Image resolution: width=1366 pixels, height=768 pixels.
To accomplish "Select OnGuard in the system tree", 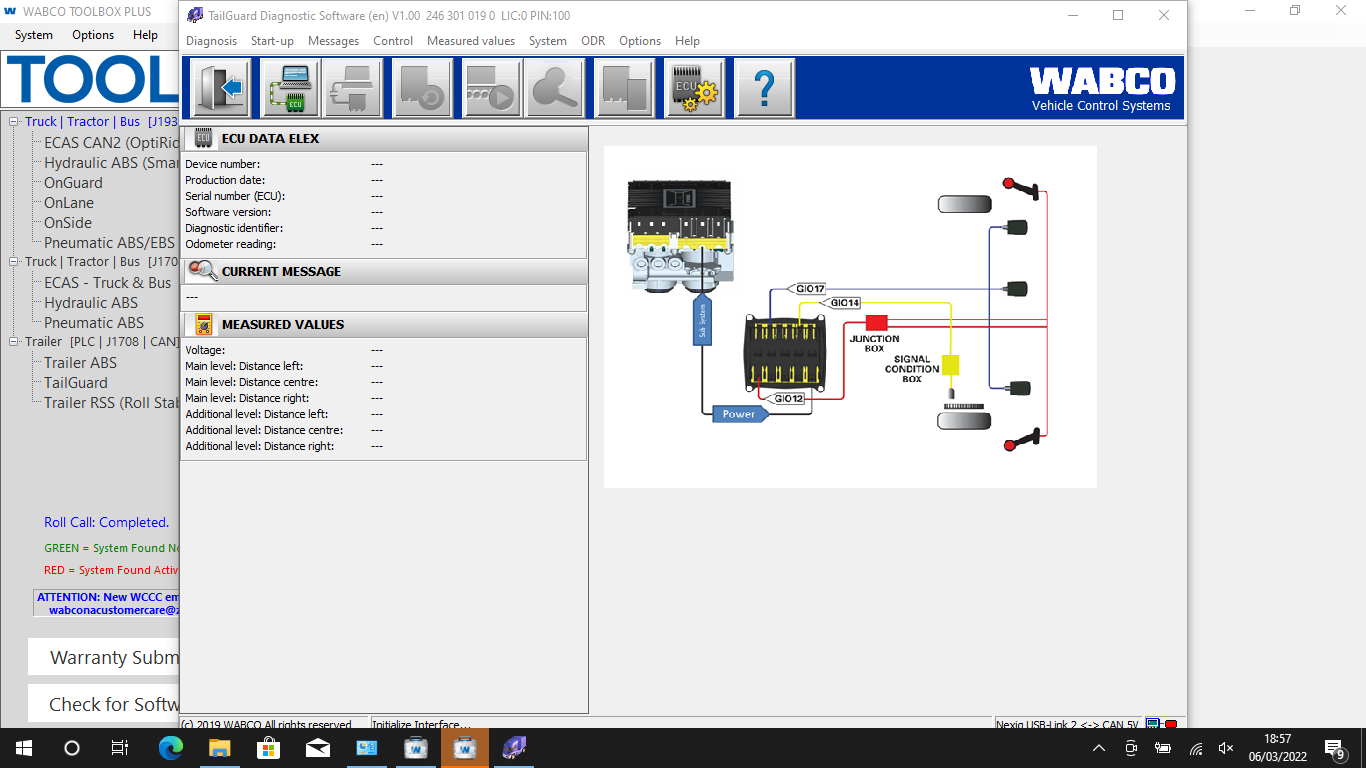I will (73, 183).
